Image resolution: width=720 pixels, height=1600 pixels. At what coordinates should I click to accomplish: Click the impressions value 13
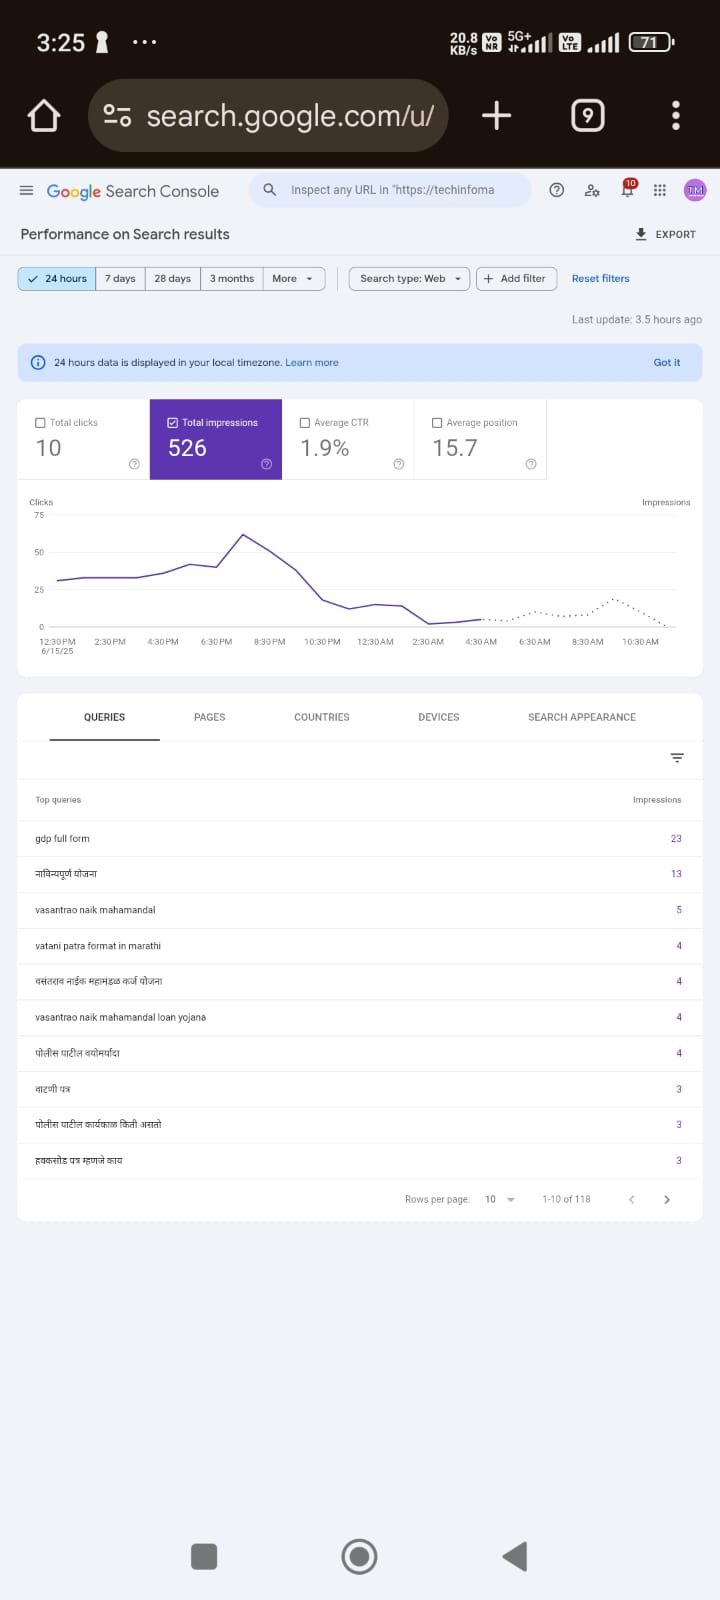tap(676, 874)
